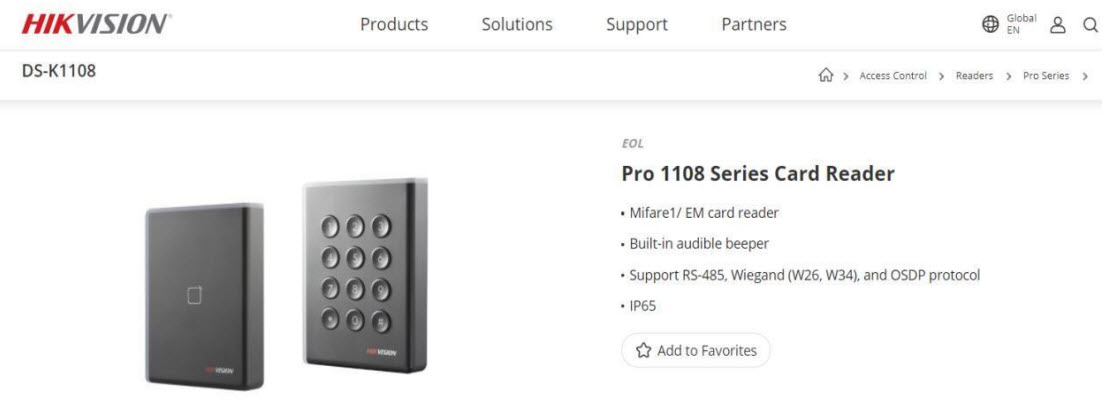Go home via breadcrumb house icon
Image resolution: width=1104 pixels, height=407 pixels.
[825, 76]
